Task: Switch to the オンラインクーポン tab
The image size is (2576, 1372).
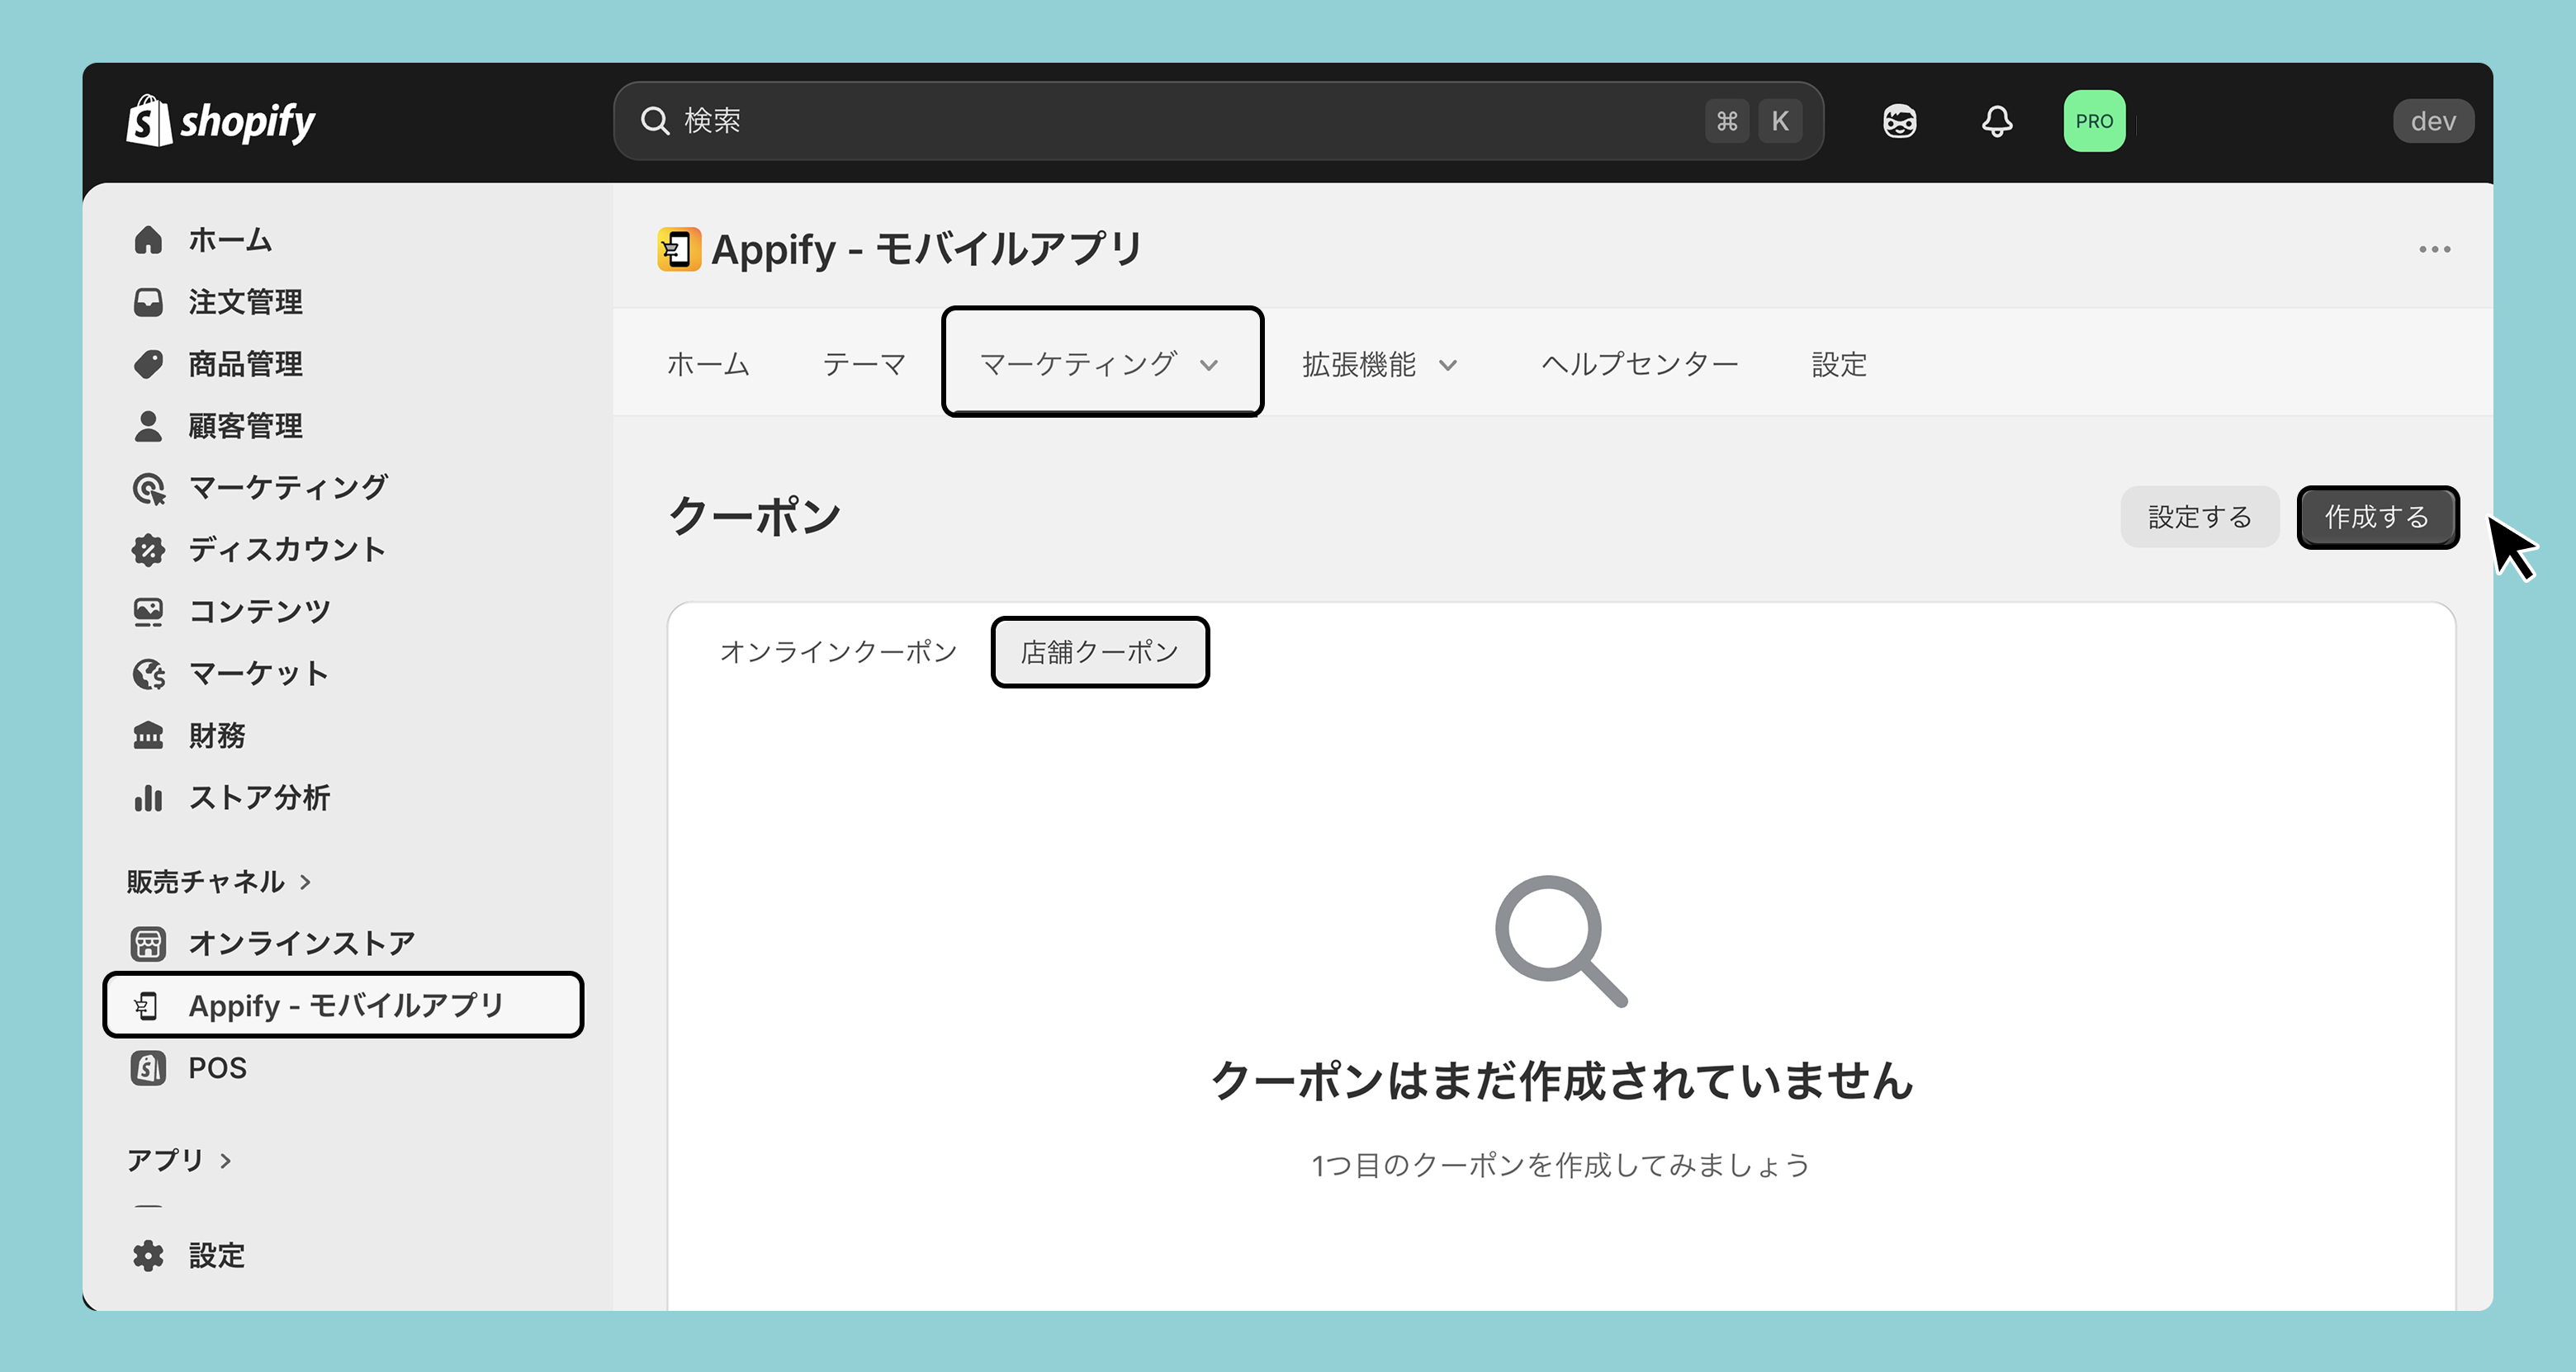Action: pyautogui.click(x=838, y=652)
